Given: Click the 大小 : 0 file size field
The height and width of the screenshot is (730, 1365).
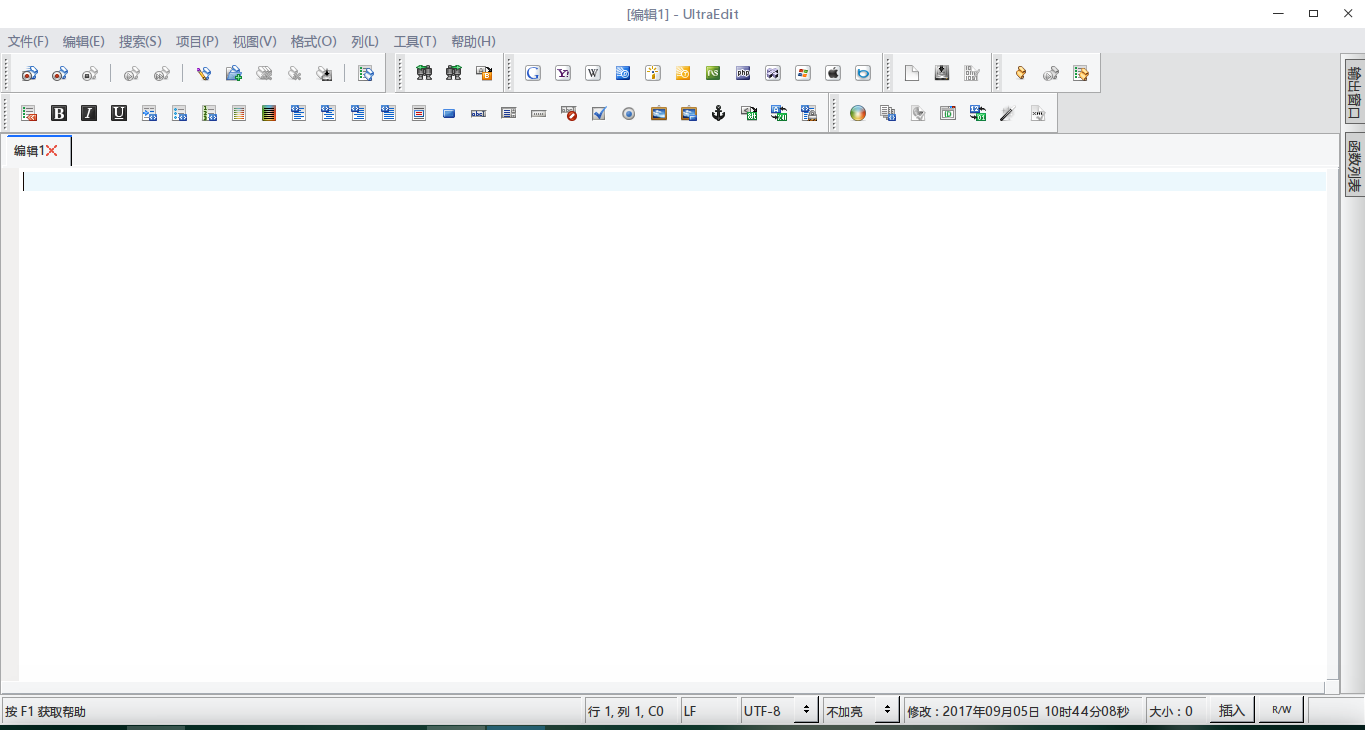Looking at the screenshot, I should pos(1176,711).
